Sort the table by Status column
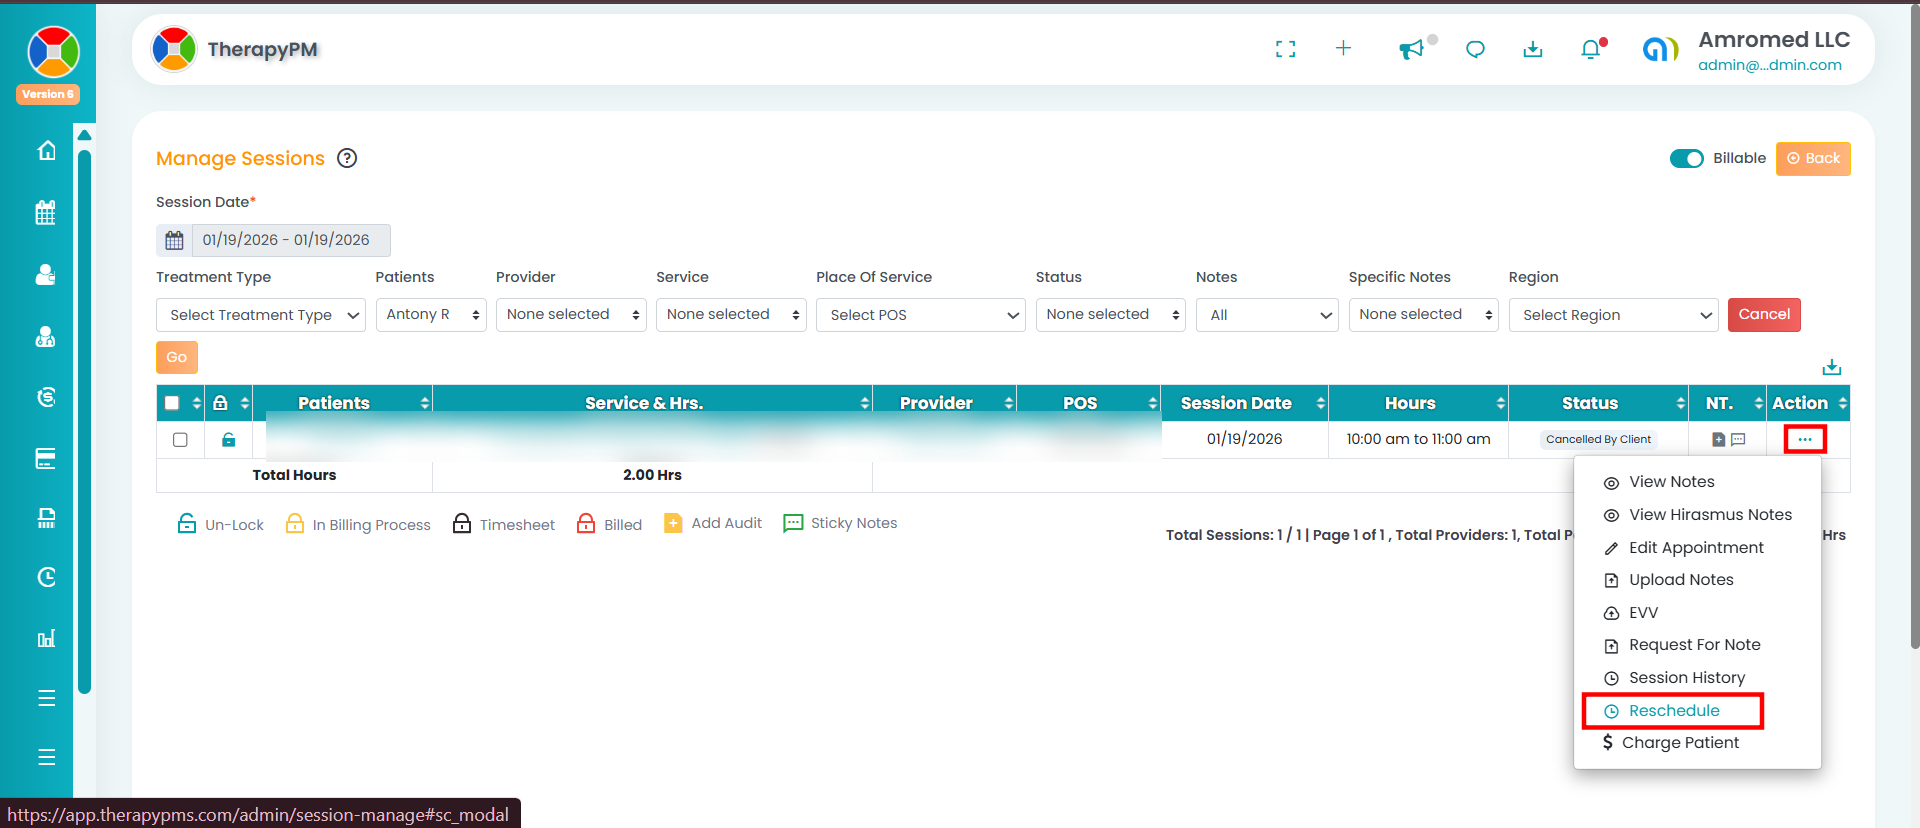The width and height of the screenshot is (1920, 828). pos(1599,403)
